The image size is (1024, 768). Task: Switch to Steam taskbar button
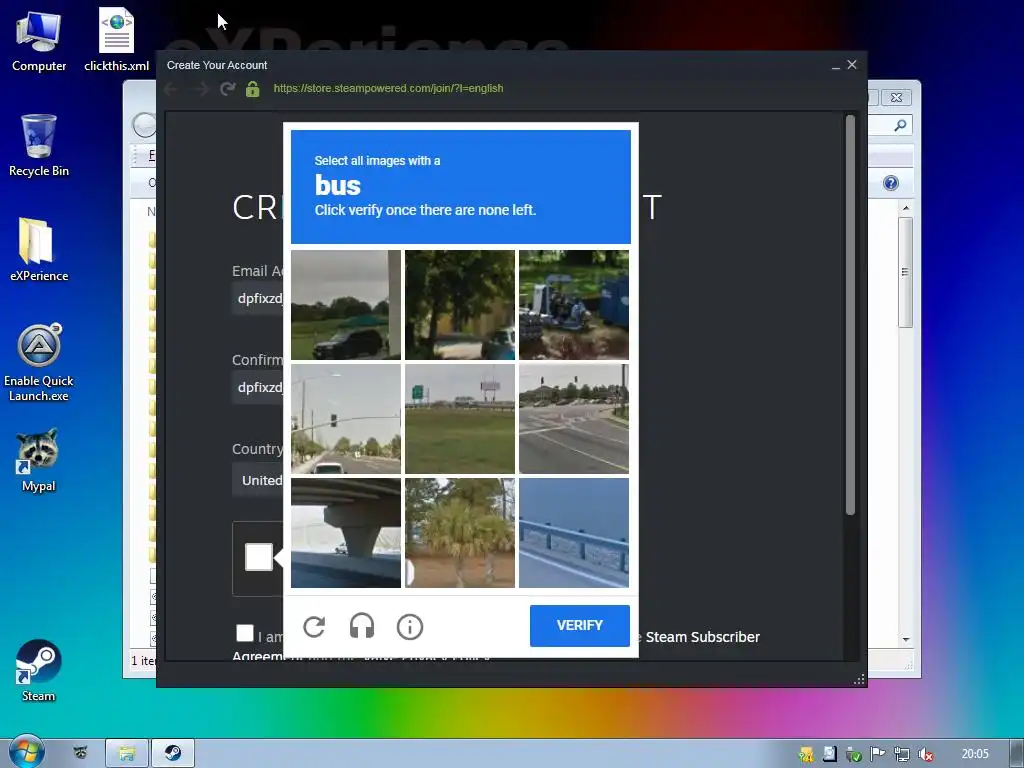pyautogui.click(x=172, y=754)
